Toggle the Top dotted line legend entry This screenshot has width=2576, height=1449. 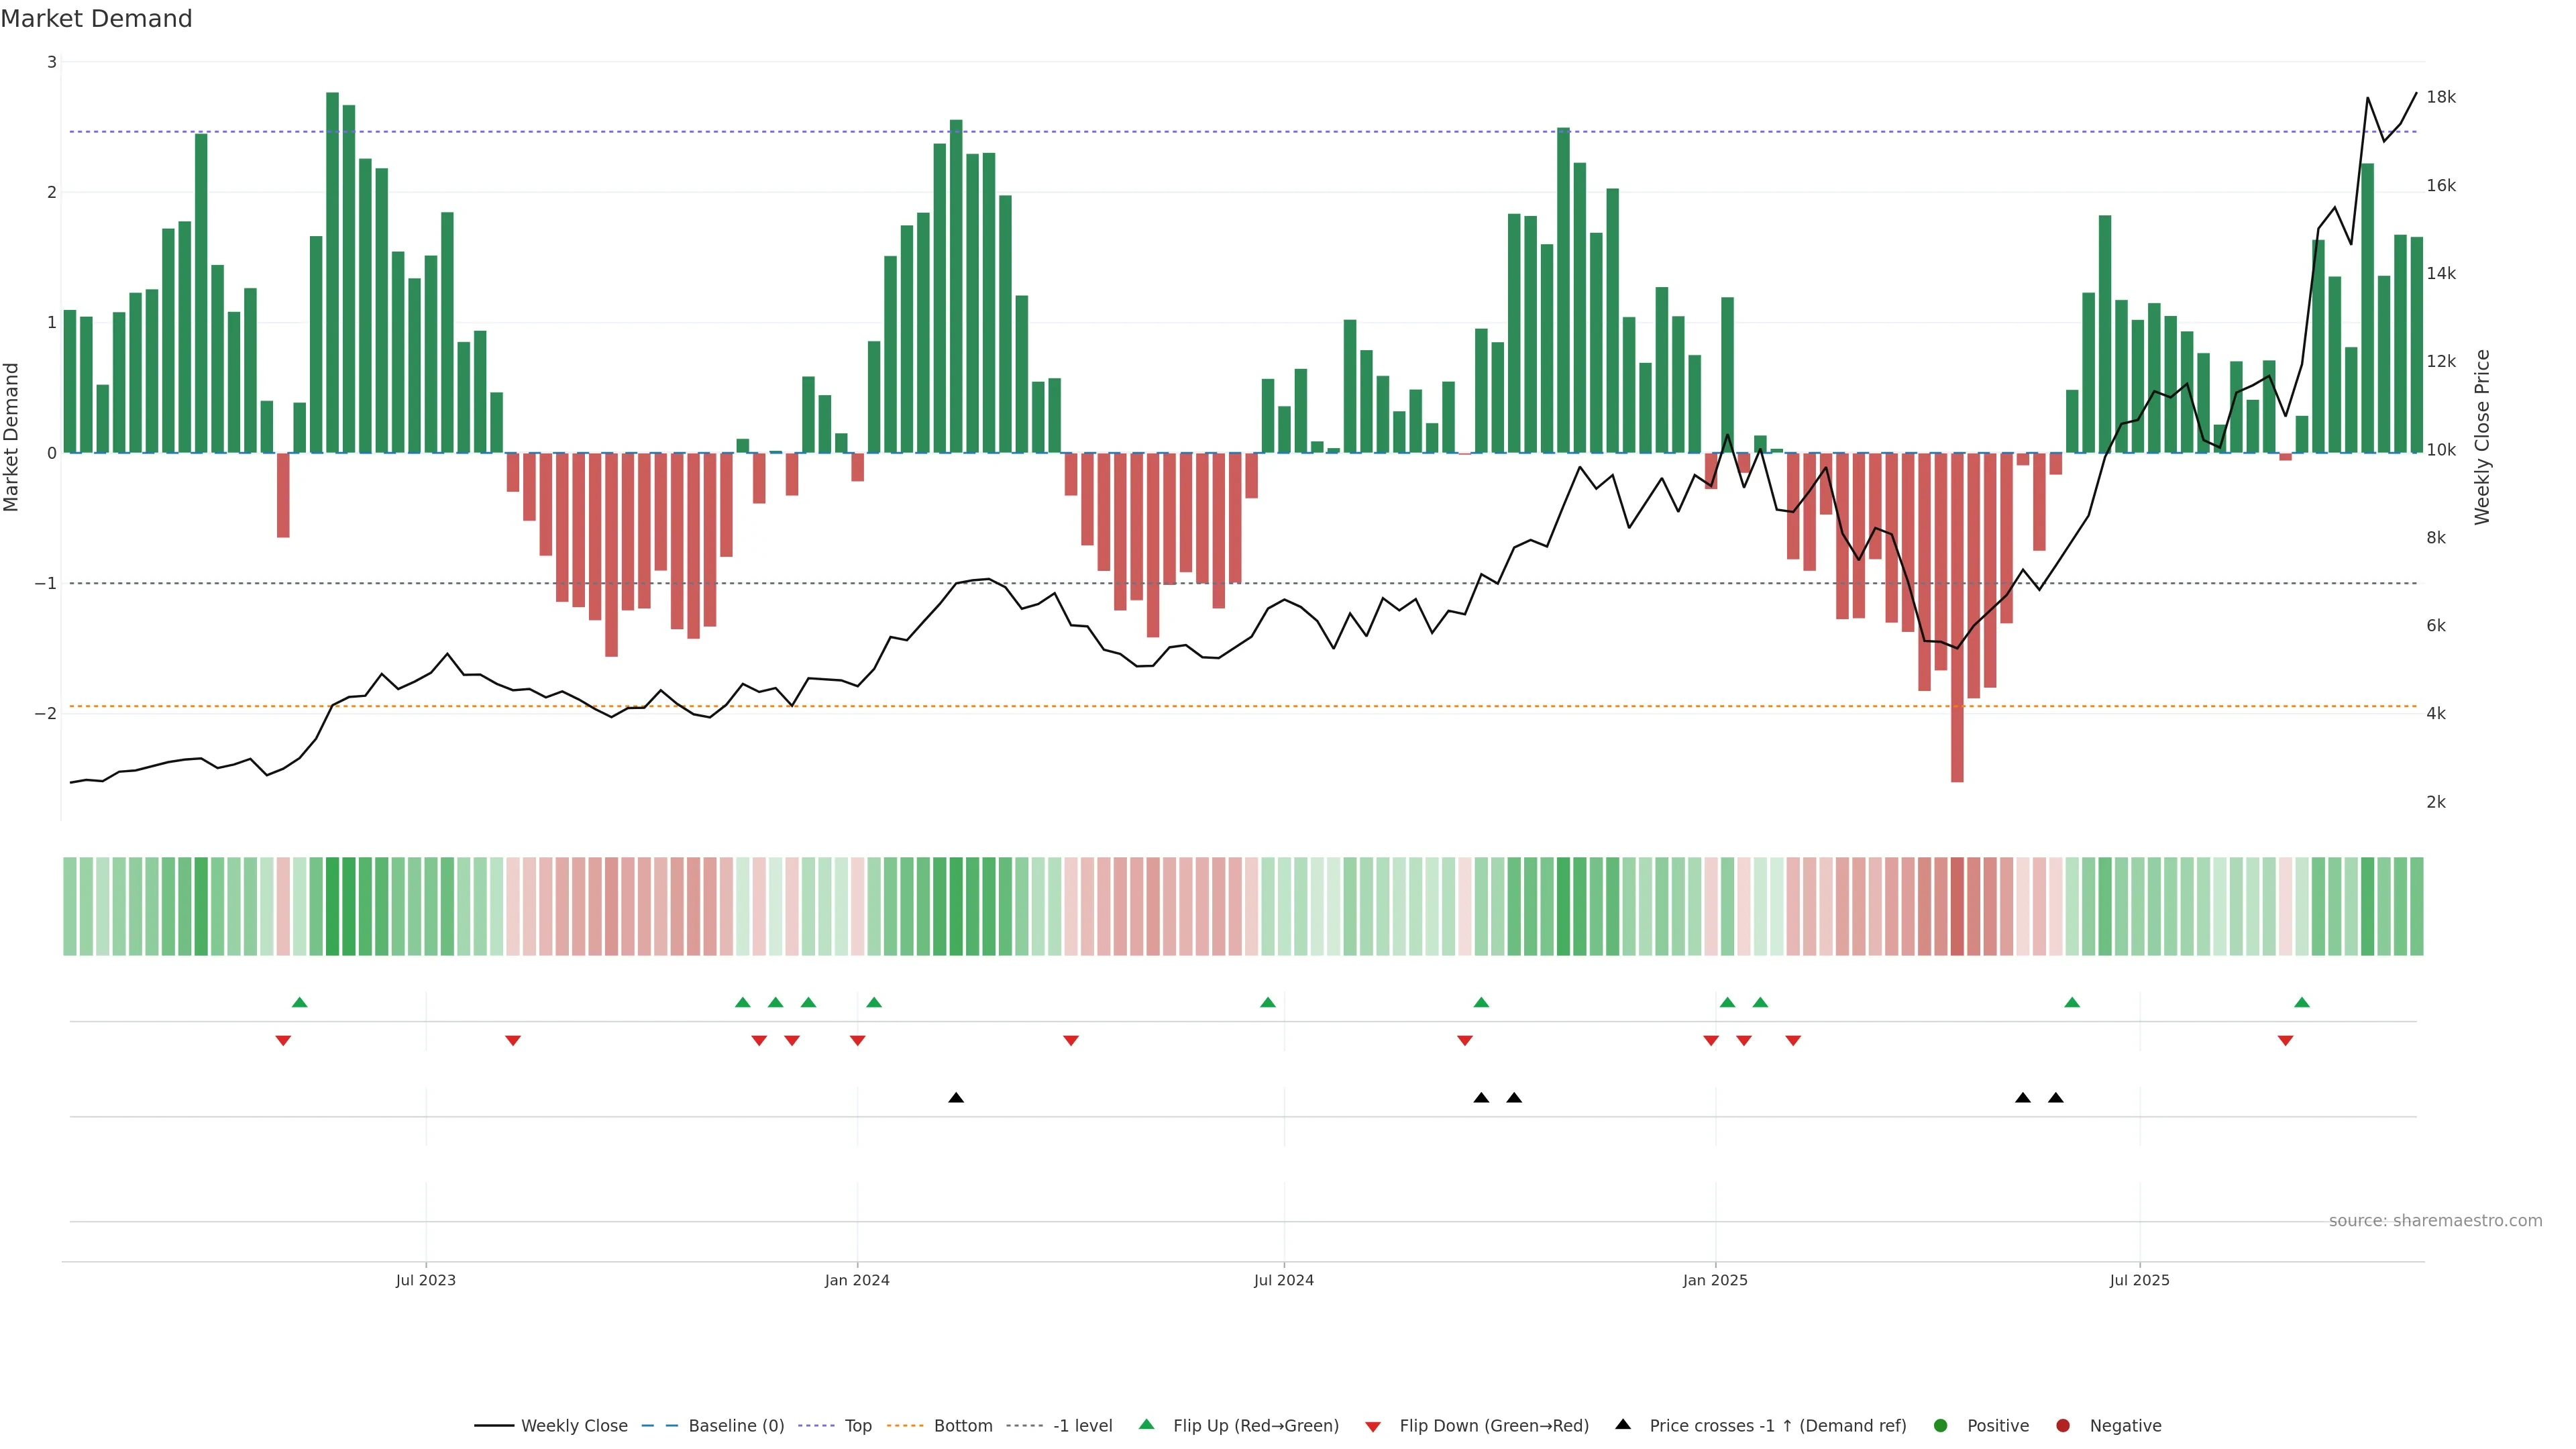coord(857,1426)
